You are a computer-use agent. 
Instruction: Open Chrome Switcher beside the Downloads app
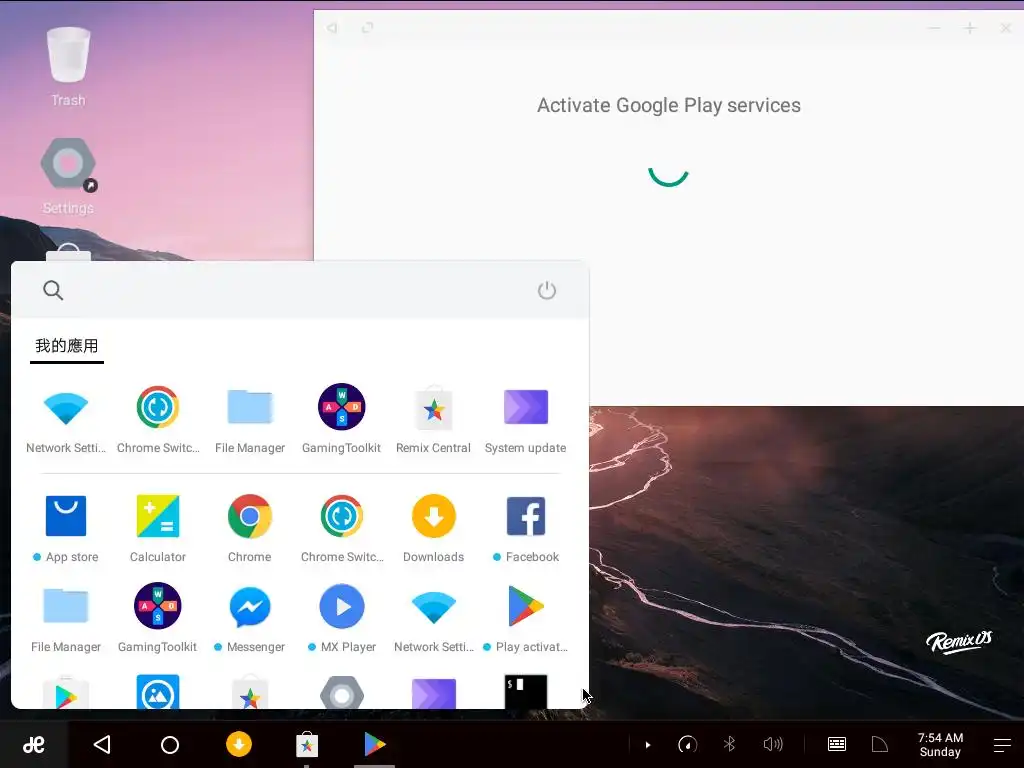click(x=342, y=516)
